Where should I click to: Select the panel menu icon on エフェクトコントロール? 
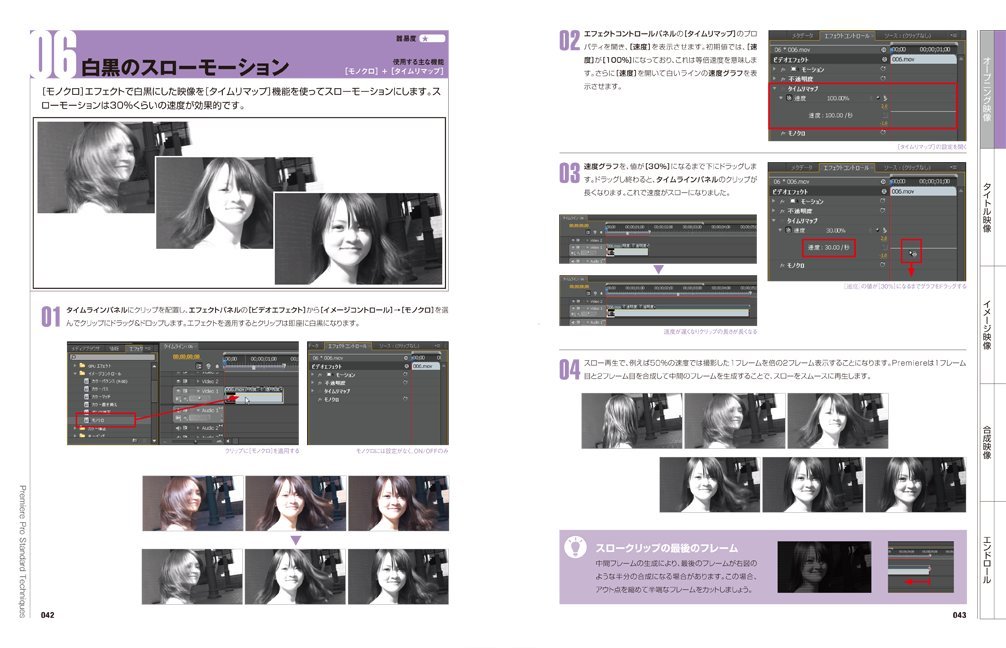click(951, 35)
